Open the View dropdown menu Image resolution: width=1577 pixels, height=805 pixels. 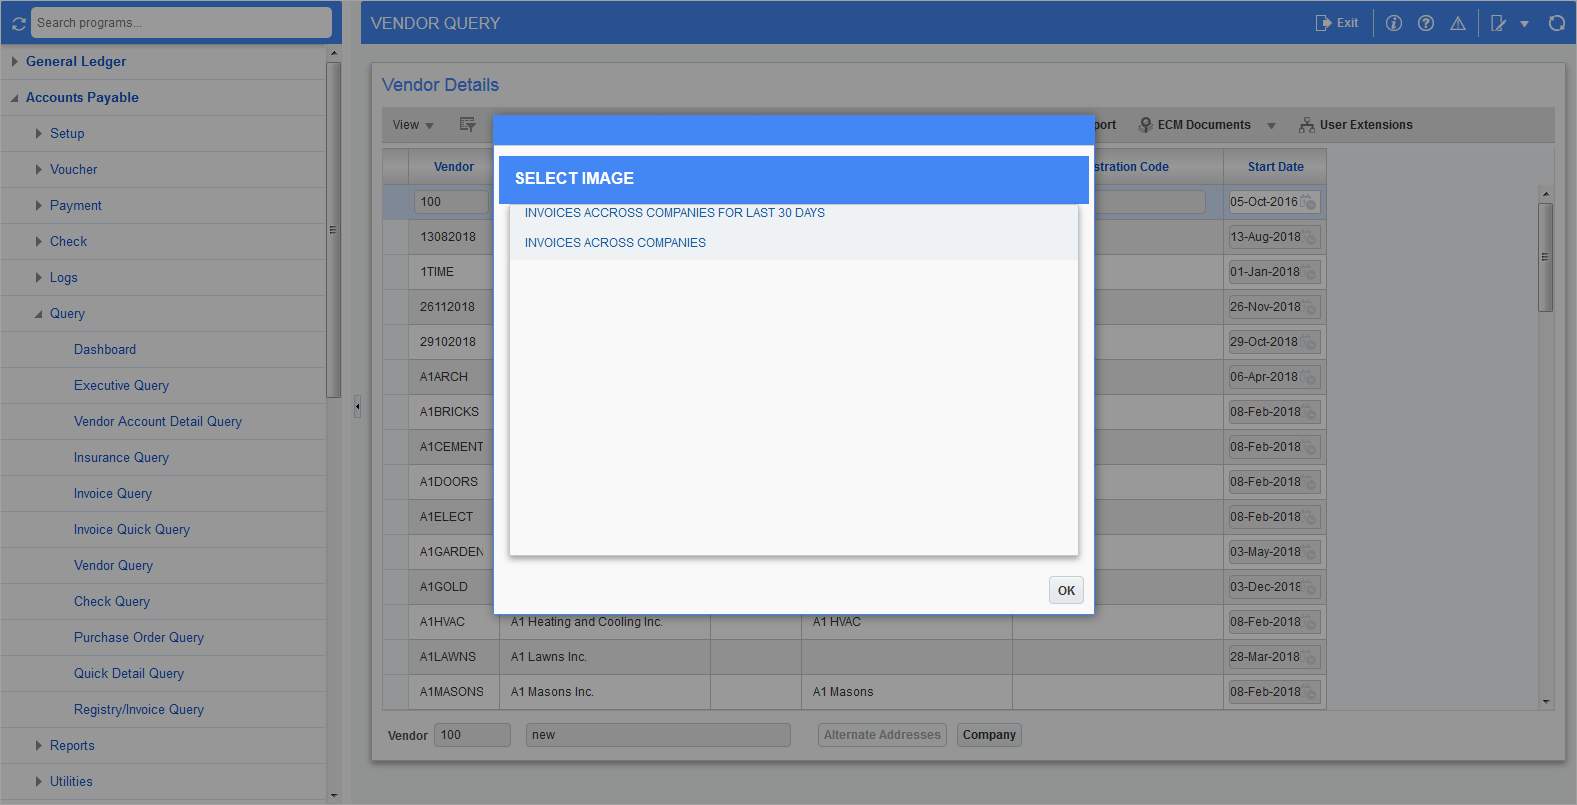(413, 125)
